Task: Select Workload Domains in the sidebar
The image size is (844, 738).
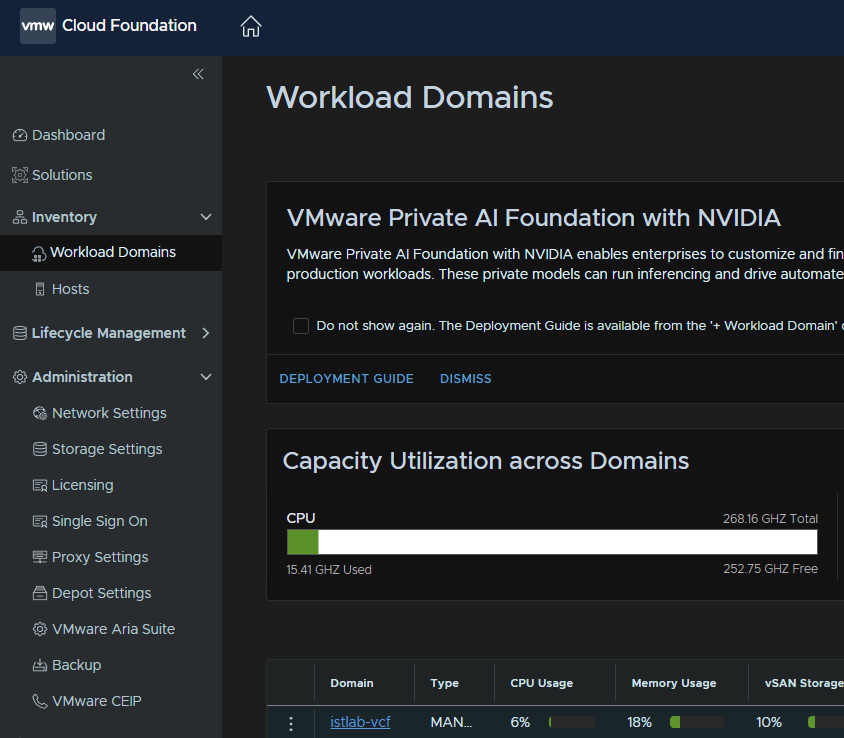Action: 111,252
